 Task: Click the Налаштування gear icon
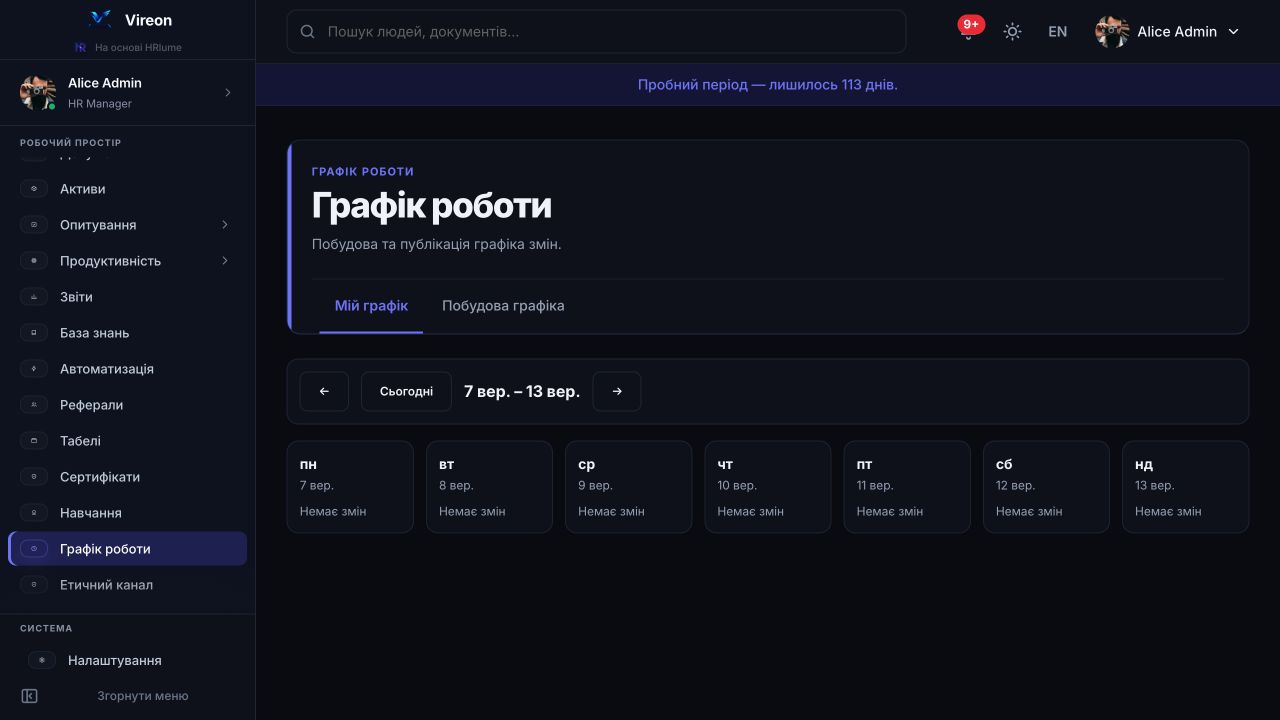click(42, 661)
